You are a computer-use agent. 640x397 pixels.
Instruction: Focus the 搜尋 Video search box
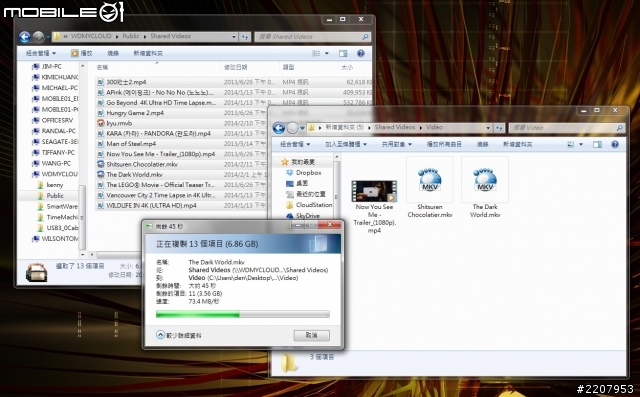click(x=567, y=128)
